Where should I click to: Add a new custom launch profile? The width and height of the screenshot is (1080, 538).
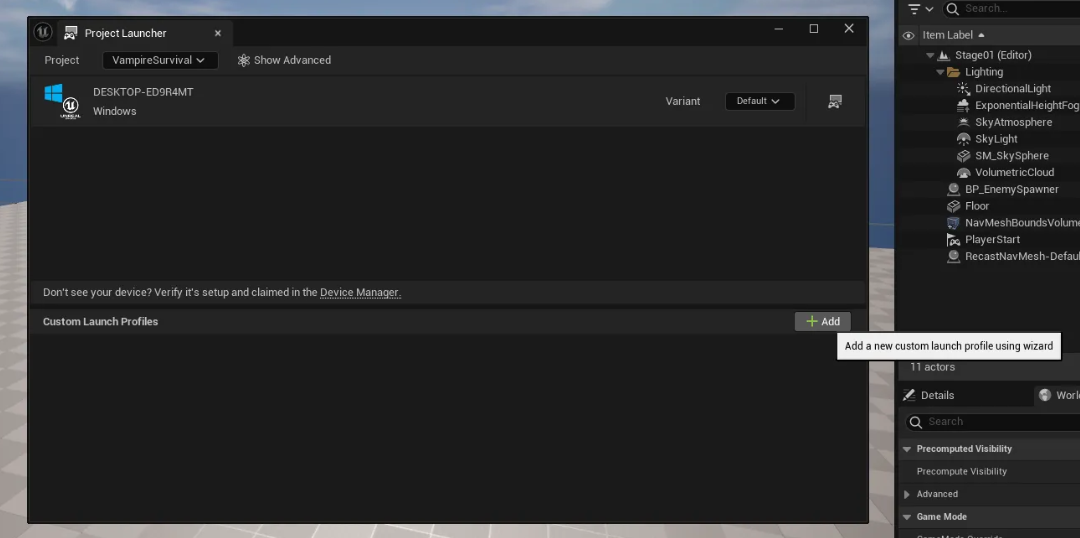pos(822,322)
